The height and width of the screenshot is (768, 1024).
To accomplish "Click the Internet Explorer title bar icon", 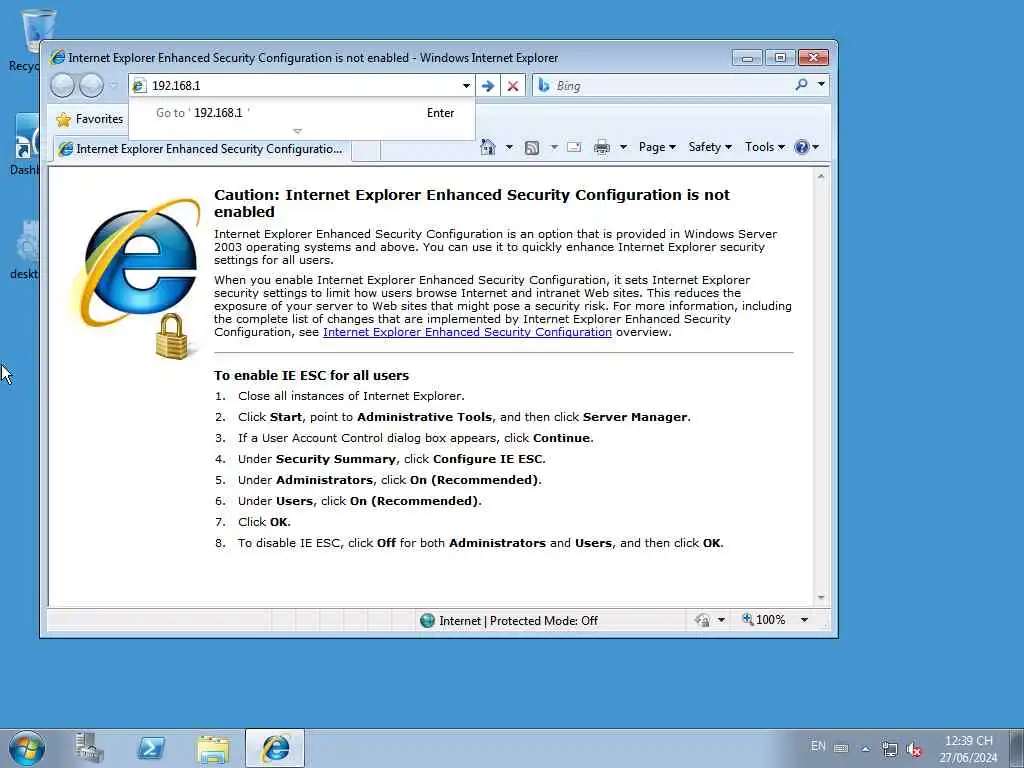I will [x=57, y=57].
